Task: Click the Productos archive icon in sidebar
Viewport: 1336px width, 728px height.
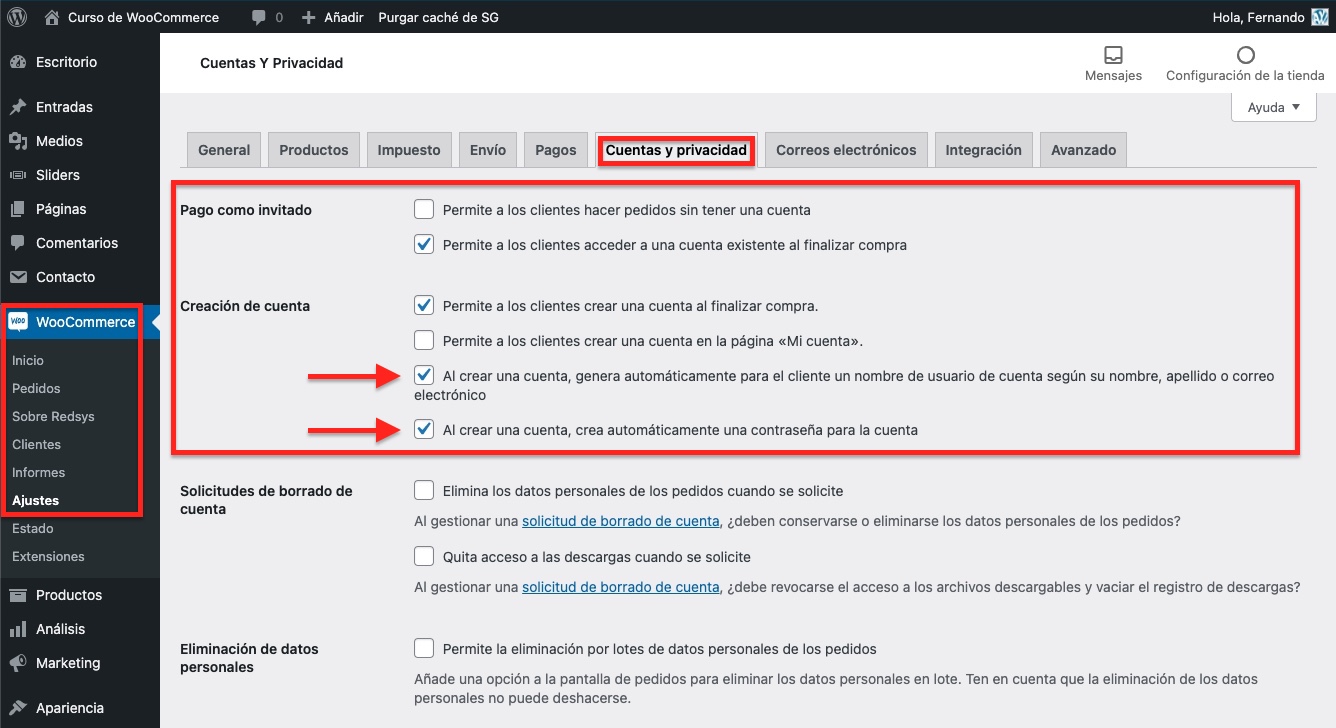Action: [x=18, y=595]
